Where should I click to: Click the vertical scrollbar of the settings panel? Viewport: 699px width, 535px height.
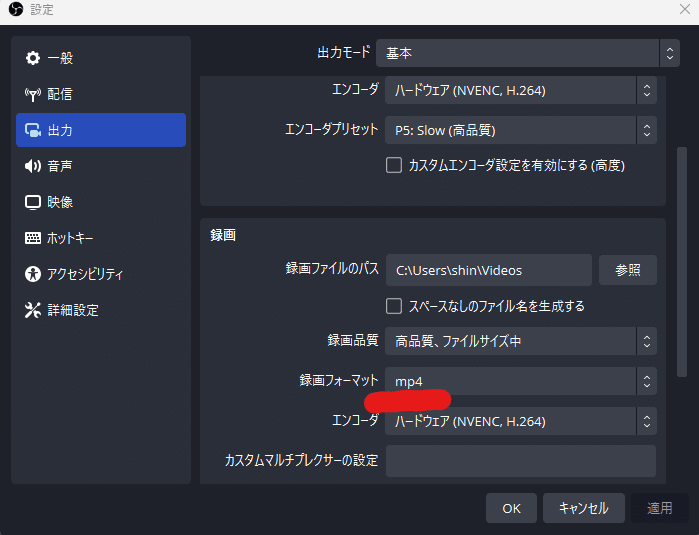[x=682, y=262]
